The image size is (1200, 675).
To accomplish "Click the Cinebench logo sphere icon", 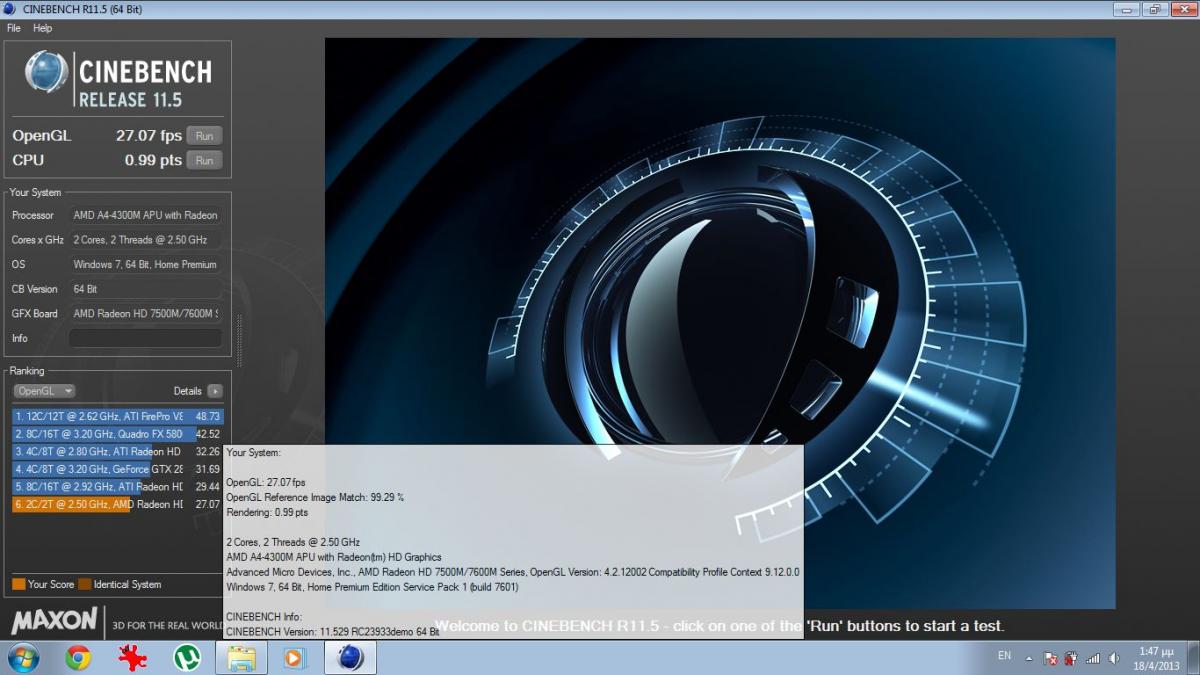I will pos(47,72).
